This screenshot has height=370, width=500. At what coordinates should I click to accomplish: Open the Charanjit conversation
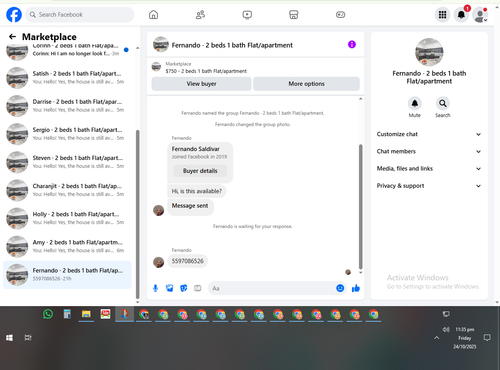[x=67, y=190]
